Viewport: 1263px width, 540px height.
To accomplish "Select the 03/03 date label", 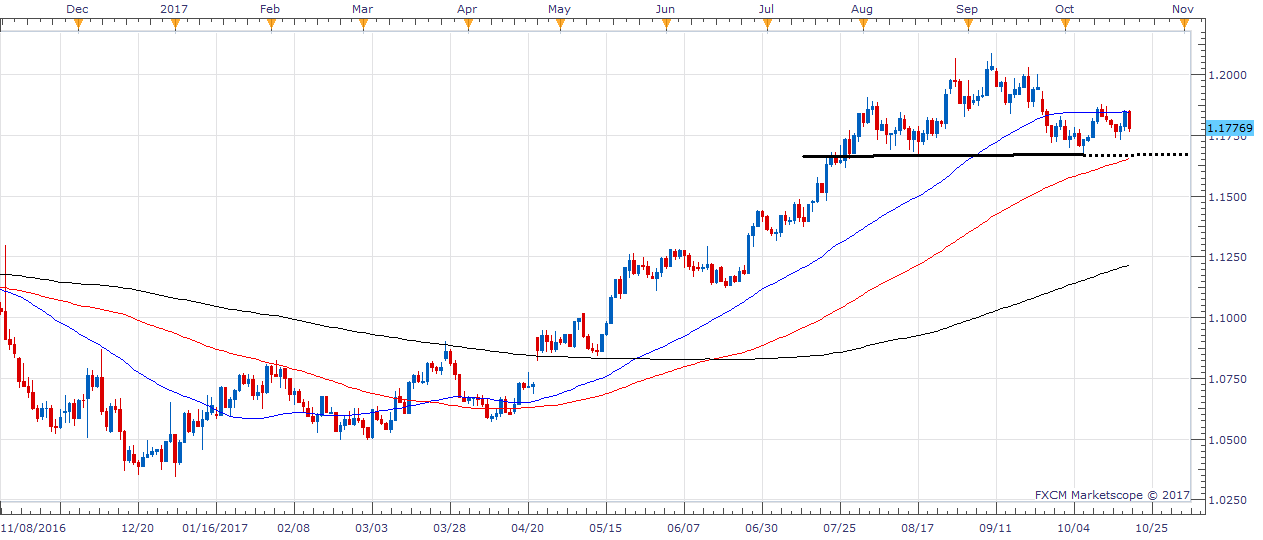I will click(371, 527).
